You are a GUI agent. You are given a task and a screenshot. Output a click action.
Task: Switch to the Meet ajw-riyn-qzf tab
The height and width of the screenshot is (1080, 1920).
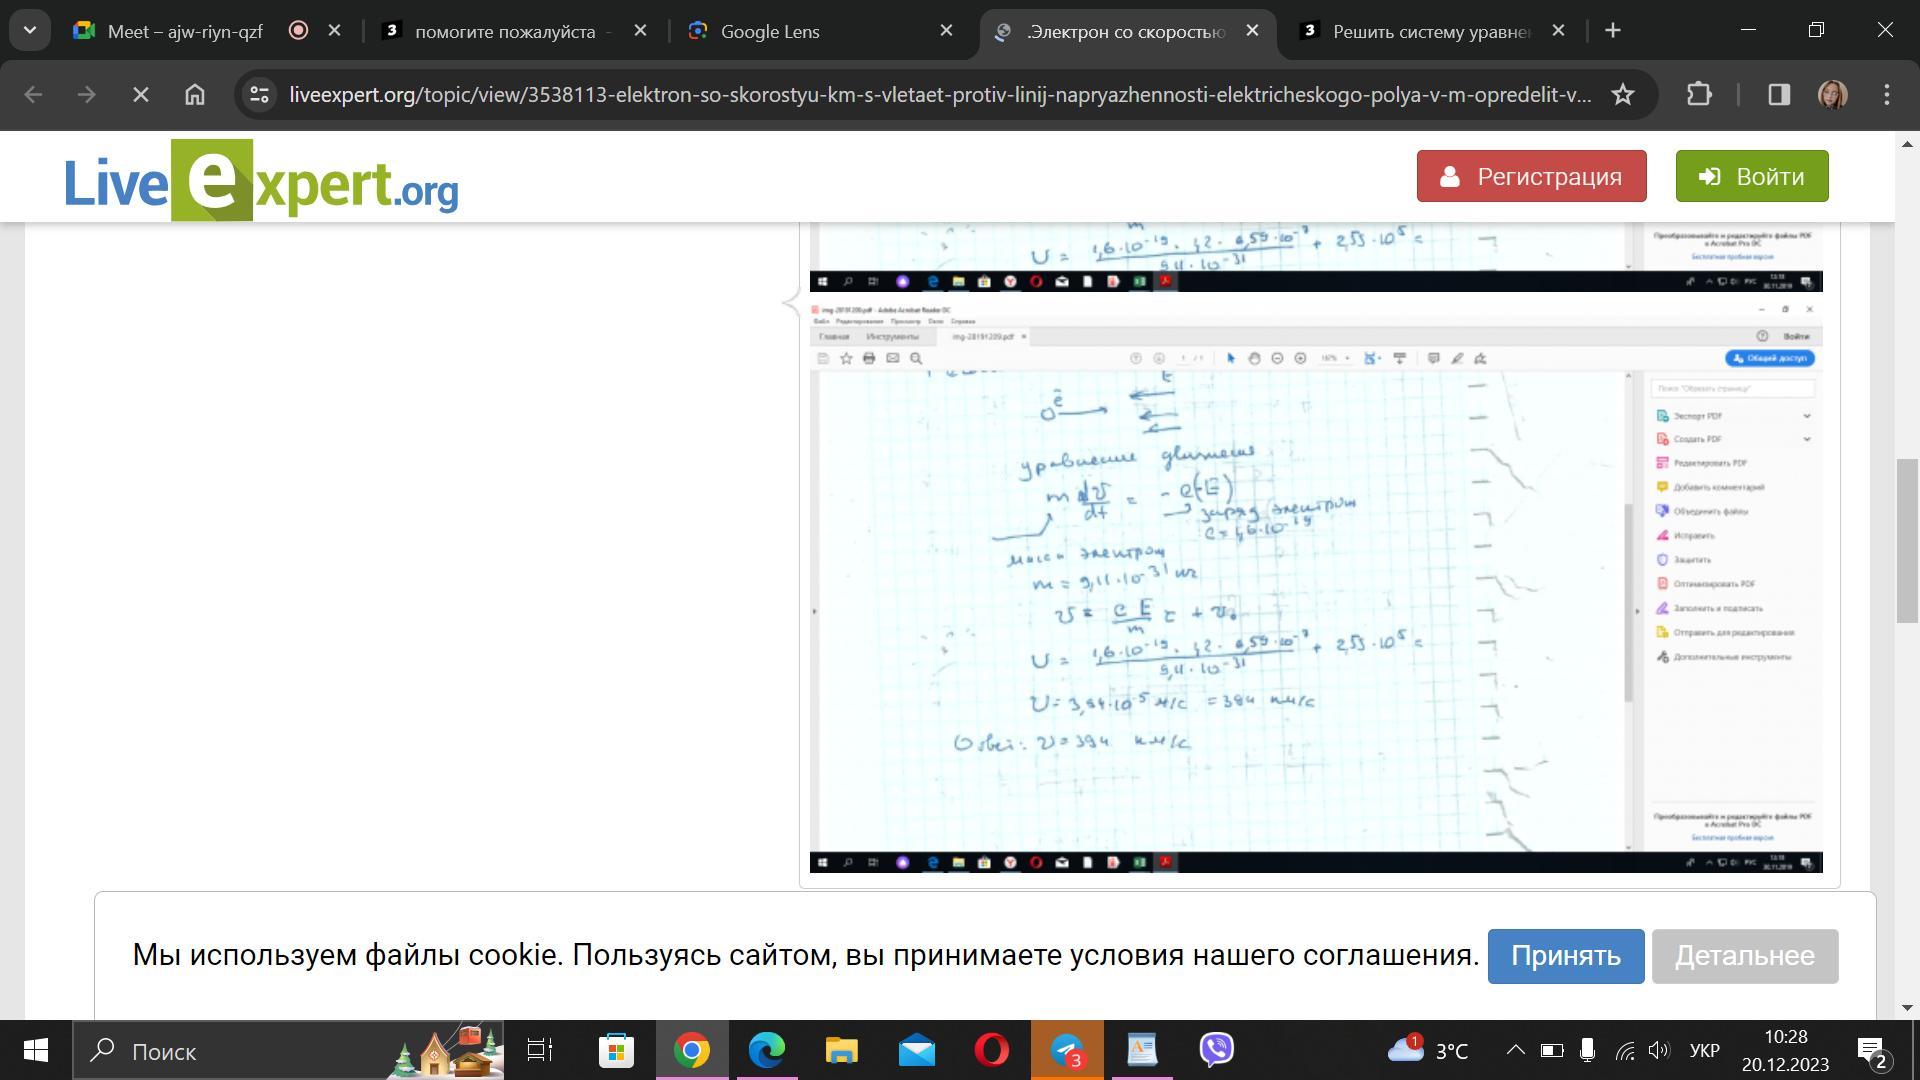pyautogui.click(x=185, y=31)
